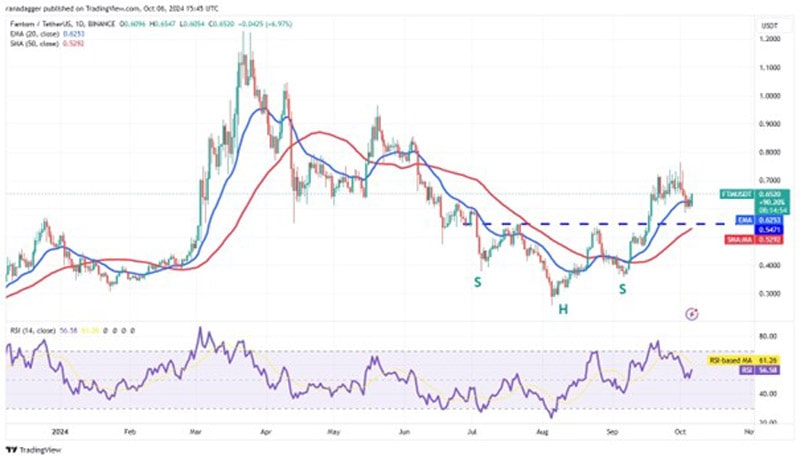This screenshot has width=800, height=460.
Task: Click the yellow 'RSI-based MA' axis label
Action: pyautogui.click(x=744, y=361)
